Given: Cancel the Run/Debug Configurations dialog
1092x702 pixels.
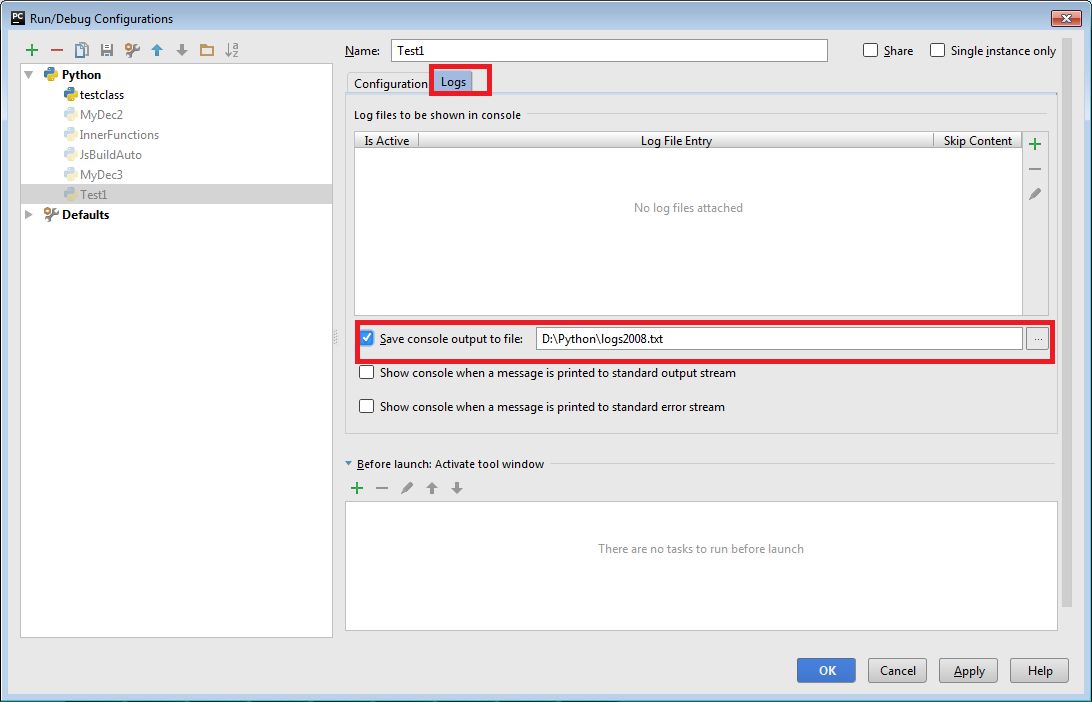Looking at the screenshot, I should [897, 671].
